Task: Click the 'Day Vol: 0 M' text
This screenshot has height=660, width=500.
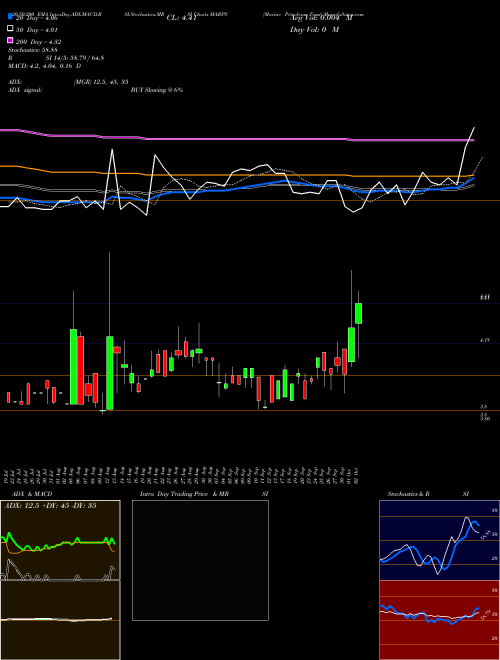Action: pyautogui.click(x=314, y=29)
